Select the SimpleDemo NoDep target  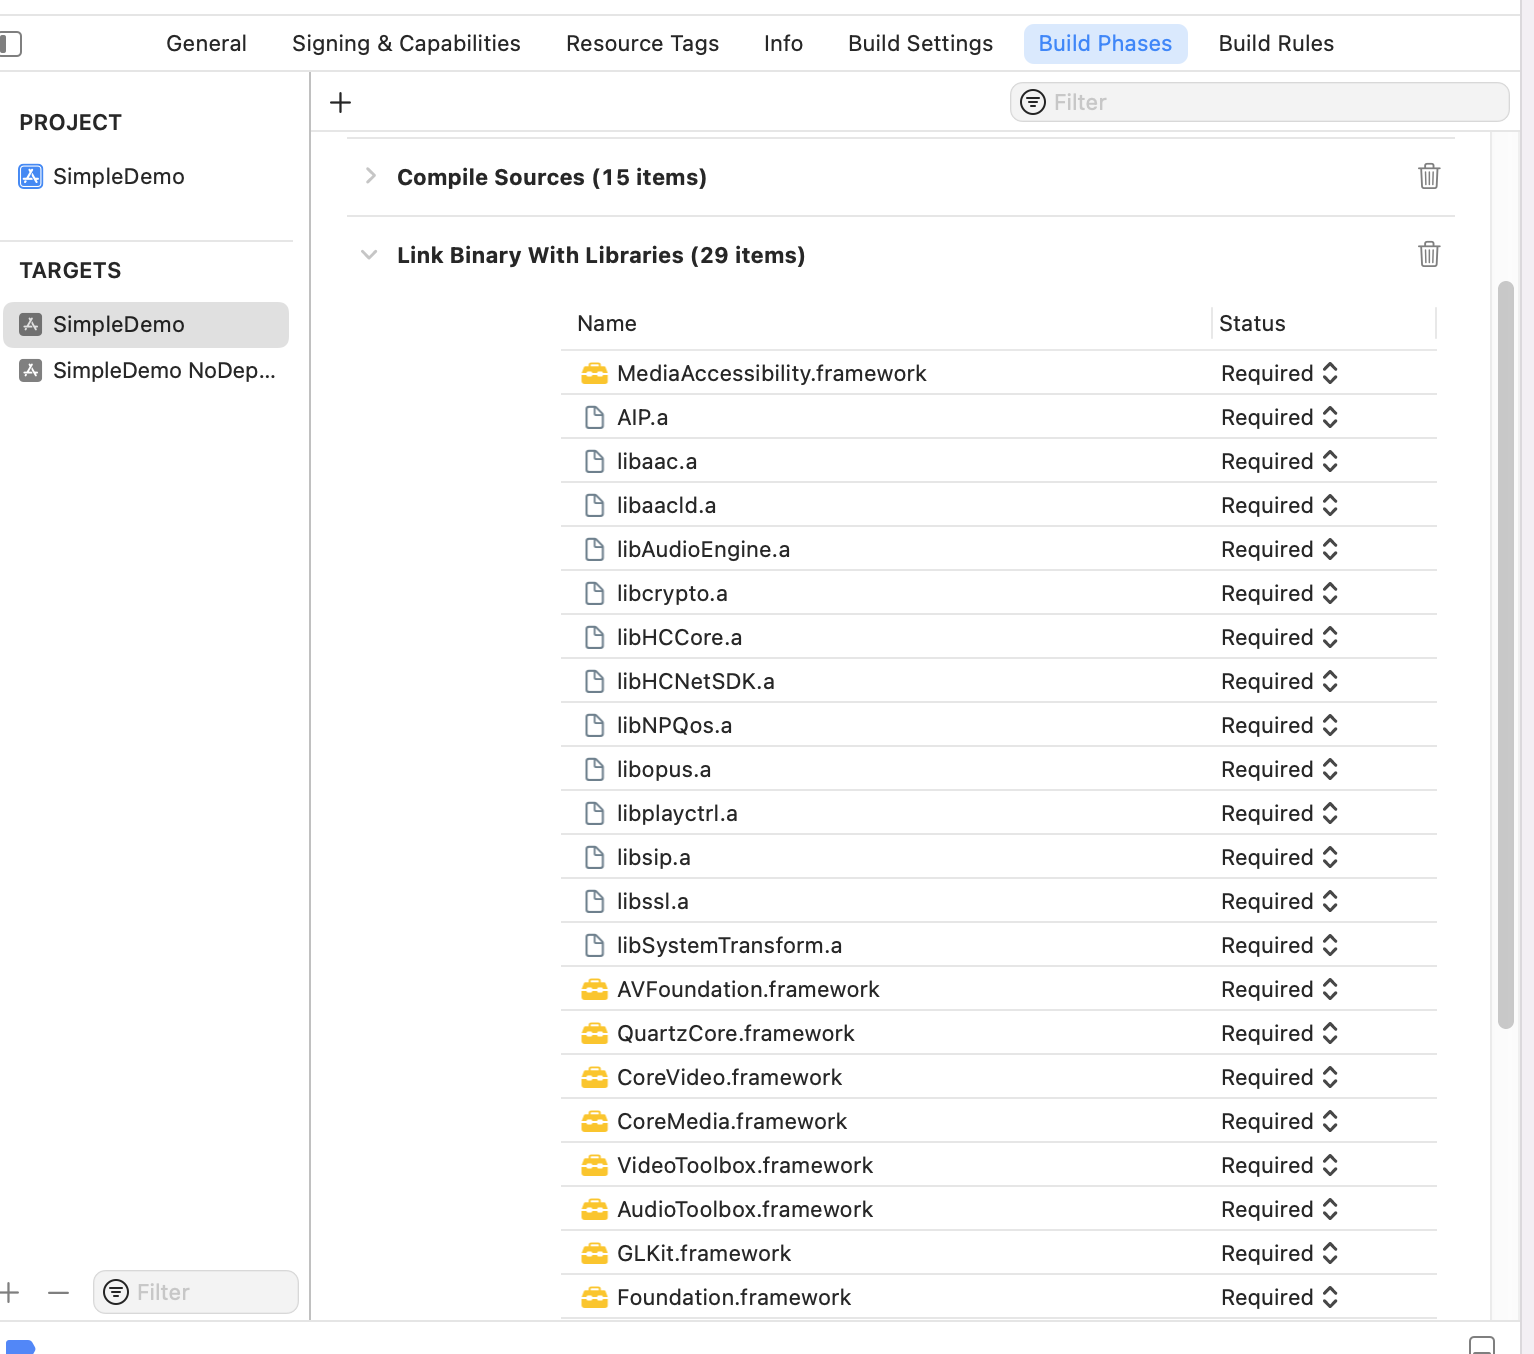click(146, 370)
